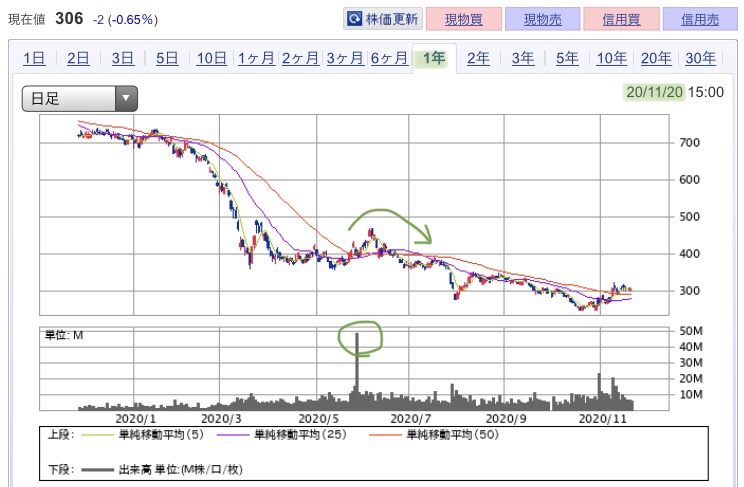
Task: Click the 2020/5 axis label
Action: (x=318, y=419)
